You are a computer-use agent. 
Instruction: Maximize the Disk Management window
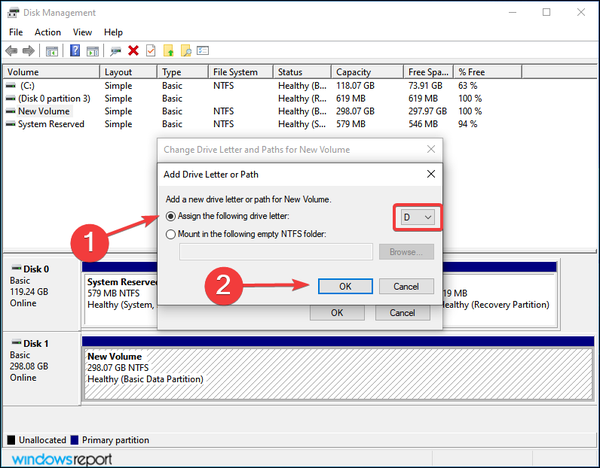[546, 12]
